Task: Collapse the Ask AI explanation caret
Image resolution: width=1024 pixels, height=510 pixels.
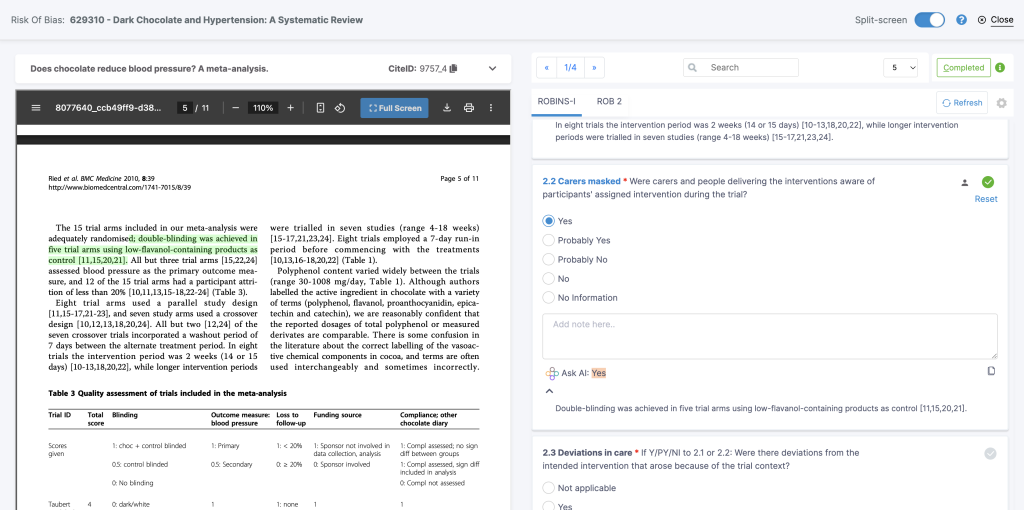Action: (549, 391)
